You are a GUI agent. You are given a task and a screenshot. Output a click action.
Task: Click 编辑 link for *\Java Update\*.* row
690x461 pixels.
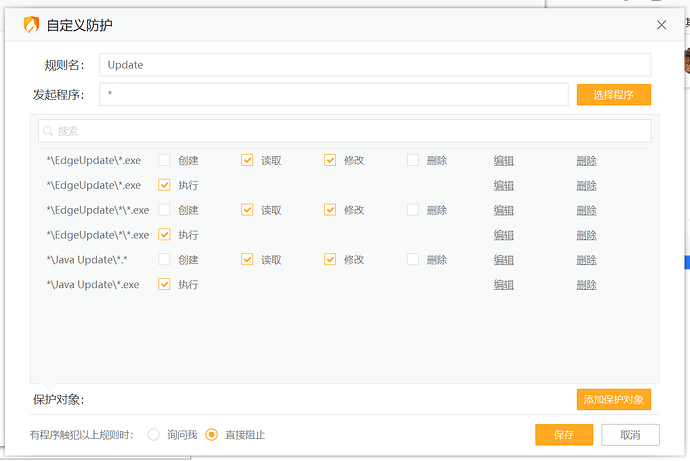pyautogui.click(x=503, y=260)
